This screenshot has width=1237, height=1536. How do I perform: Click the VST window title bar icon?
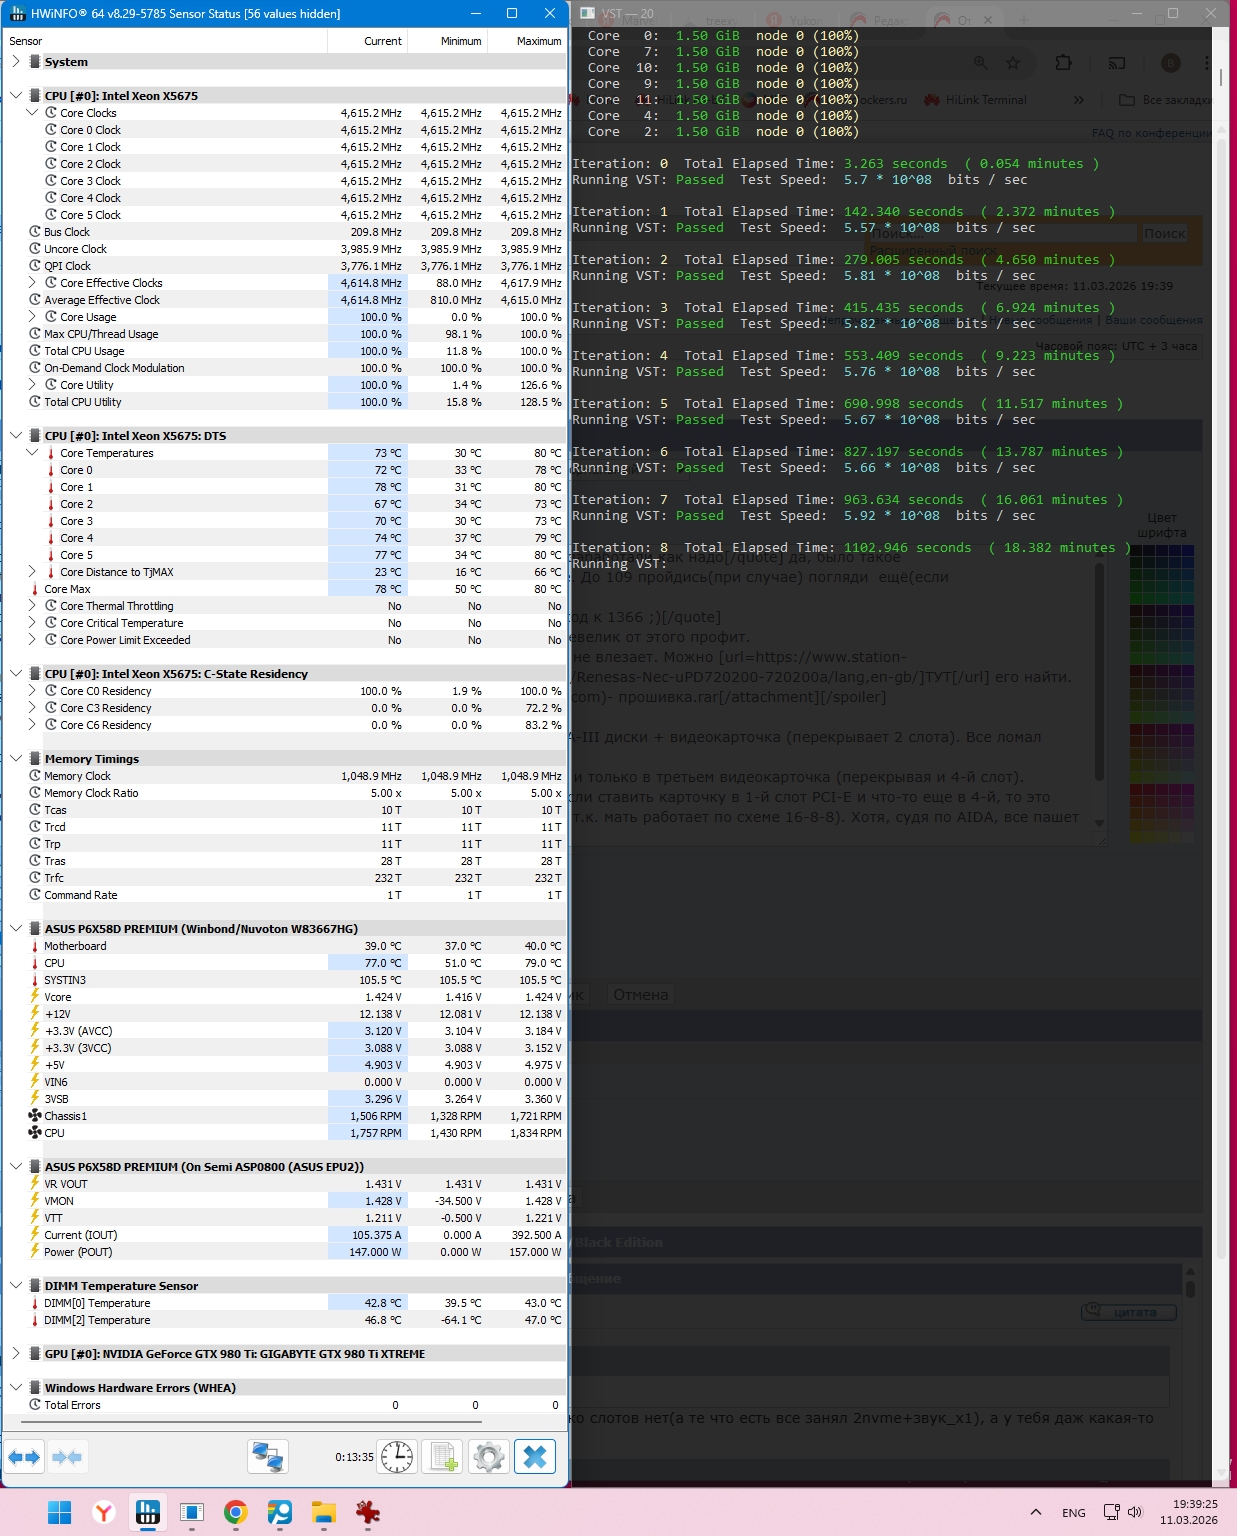coord(586,13)
